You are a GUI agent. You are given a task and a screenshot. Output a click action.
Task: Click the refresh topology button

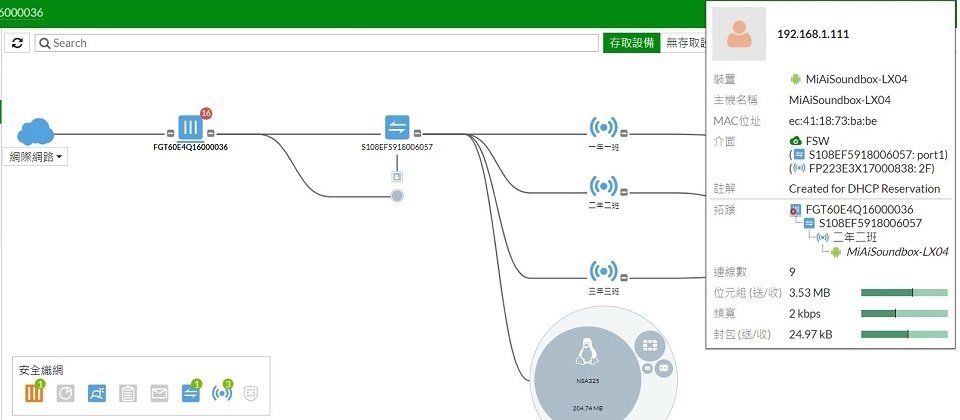pos(19,43)
